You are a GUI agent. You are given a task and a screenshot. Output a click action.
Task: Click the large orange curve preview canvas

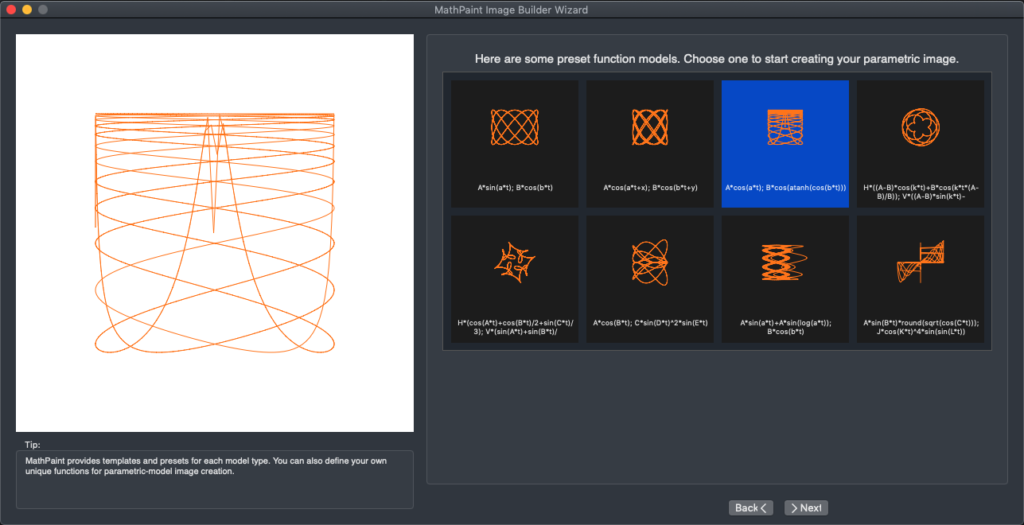[215, 233]
